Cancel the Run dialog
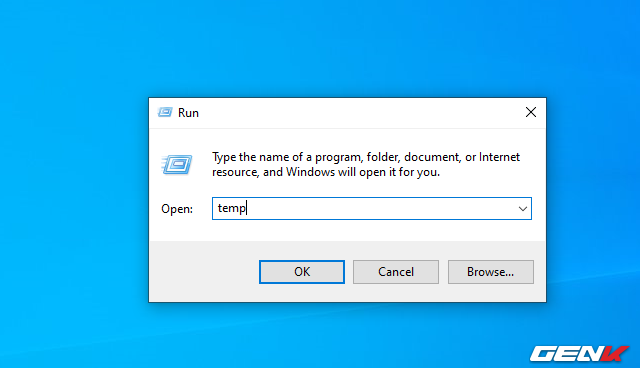The width and height of the screenshot is (640, 368). pyautogui.click(x=396, y=272)
